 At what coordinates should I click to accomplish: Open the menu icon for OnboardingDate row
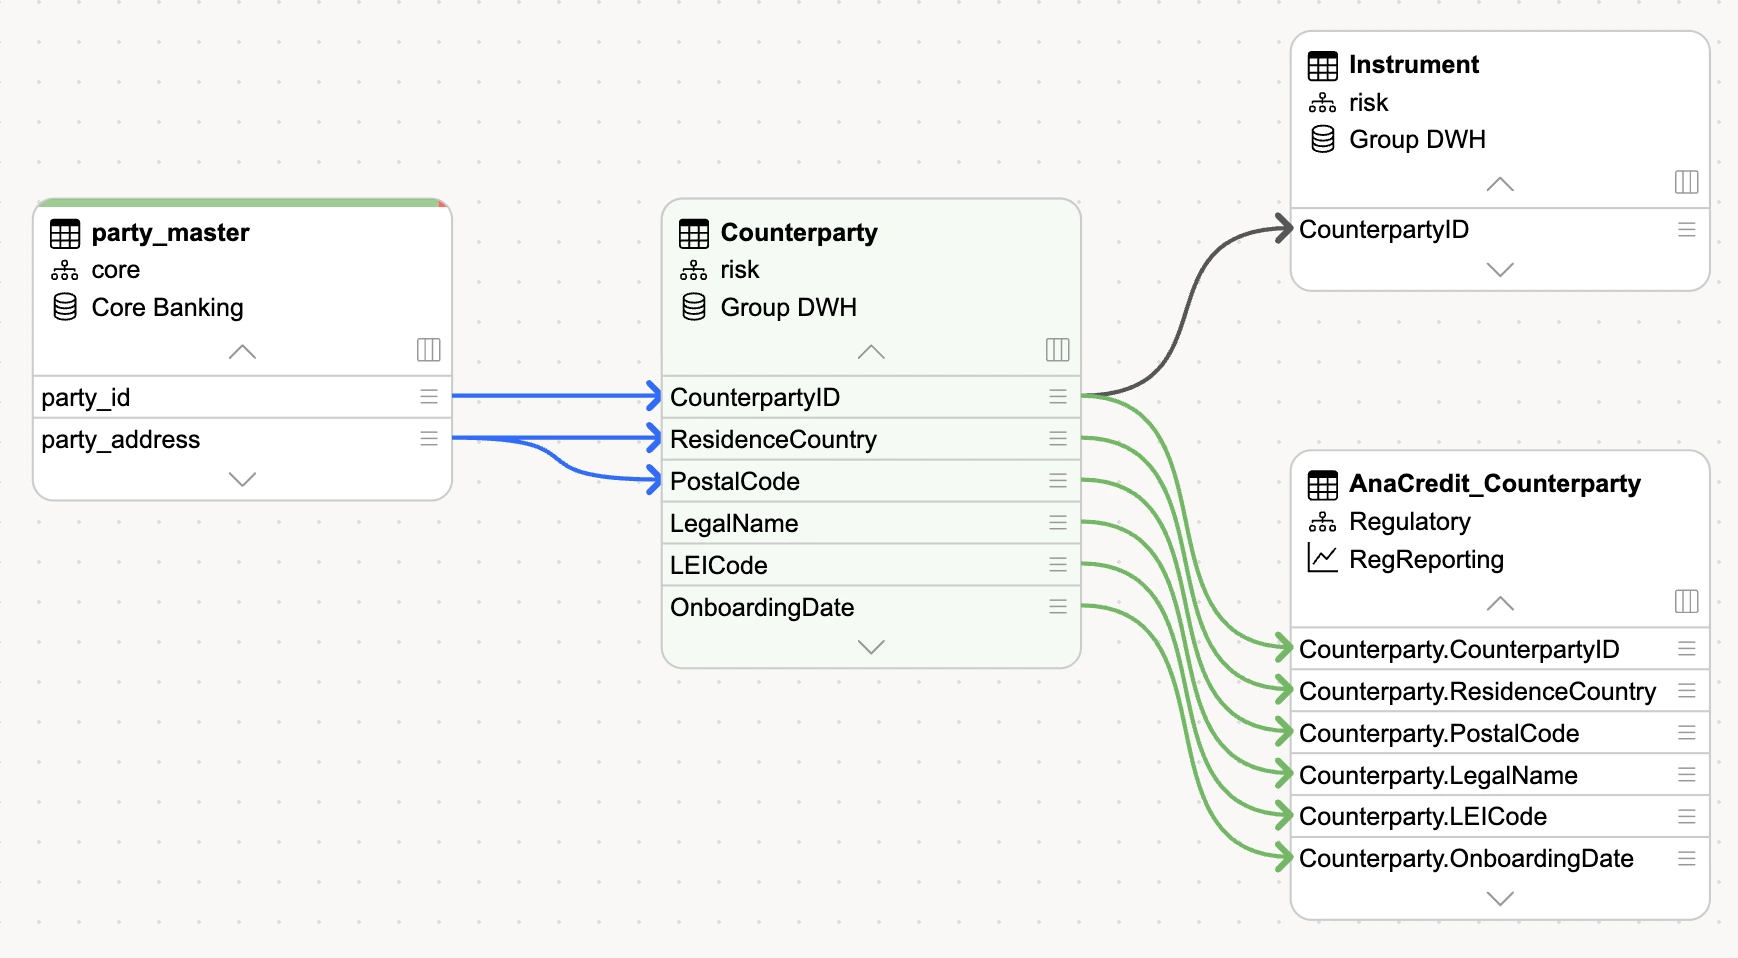(x=1058, y=607)
